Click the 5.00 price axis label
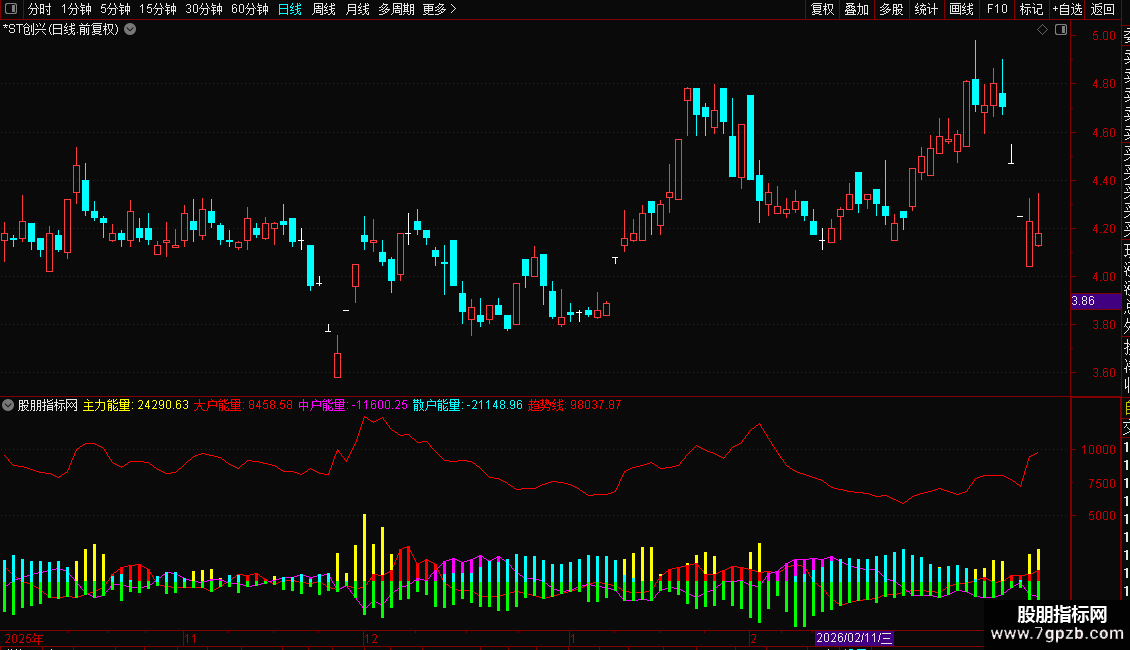This screenshot has width=1130, height=650. click(x=1104, y=36)
